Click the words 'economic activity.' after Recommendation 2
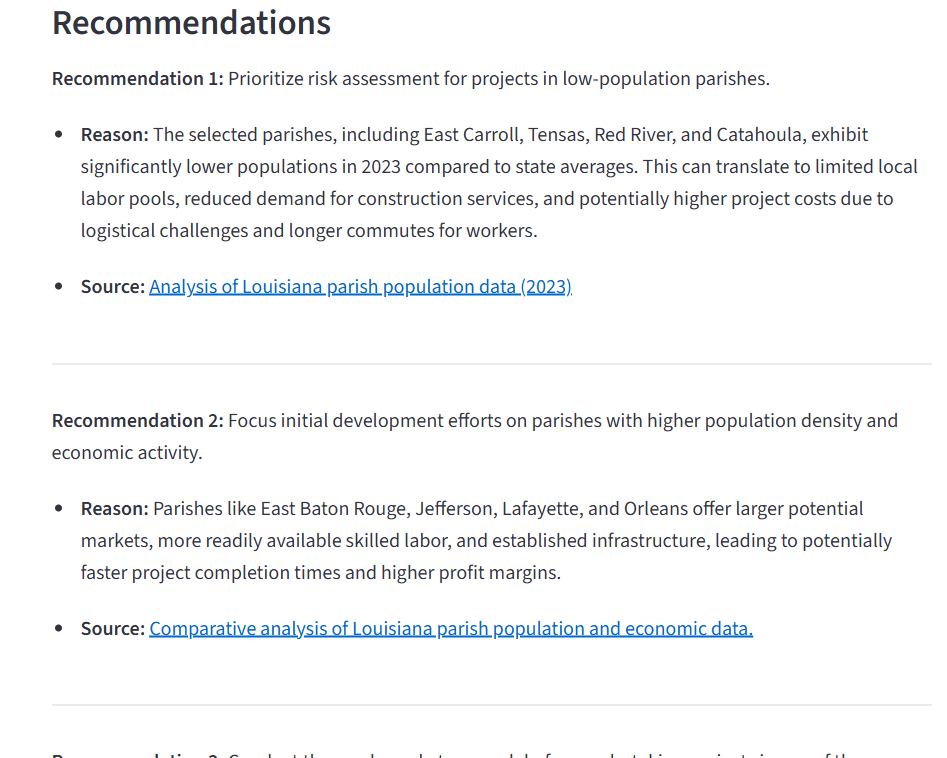This screenshot has width=947, height=758. [x=127, y=452]
